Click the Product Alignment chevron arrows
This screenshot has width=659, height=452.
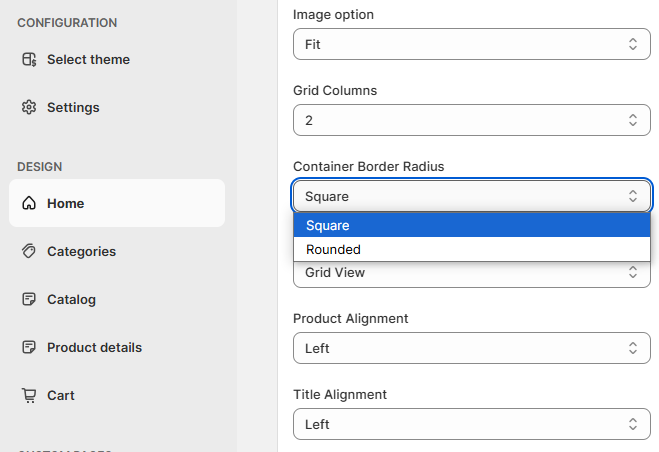tap(633, 348)
